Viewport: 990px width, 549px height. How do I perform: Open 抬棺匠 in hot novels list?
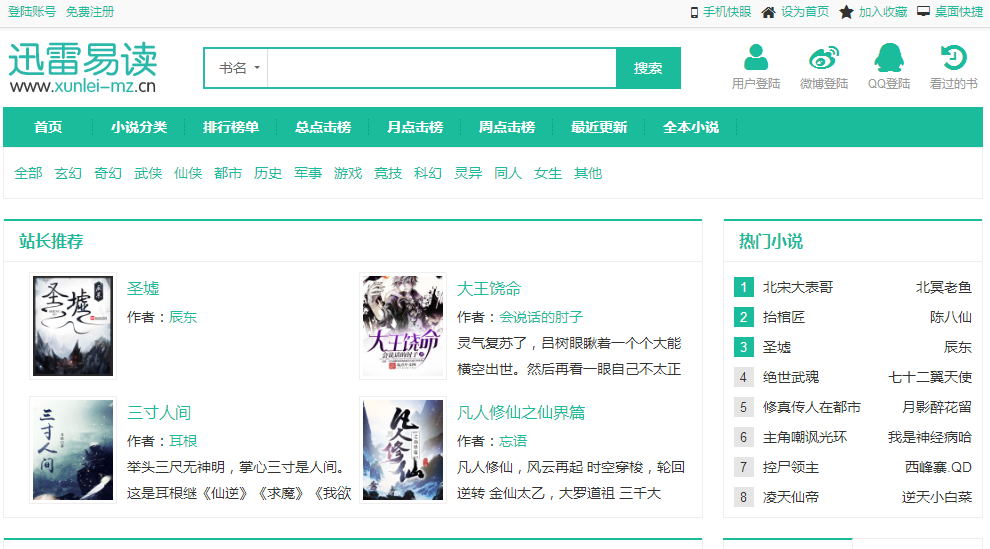point(784,317)
